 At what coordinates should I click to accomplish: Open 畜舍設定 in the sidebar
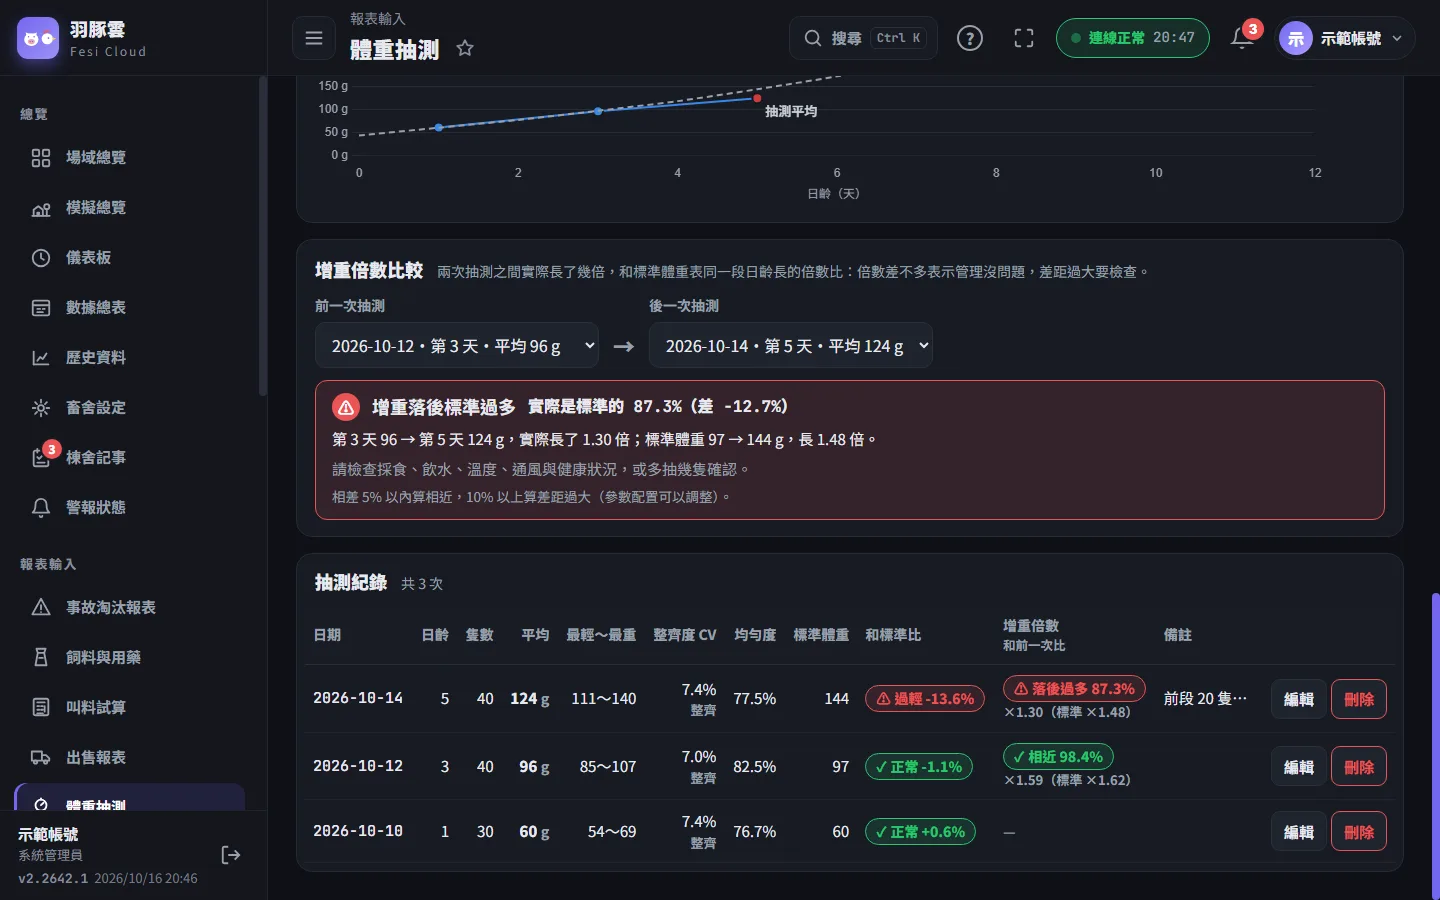(130, 408)
